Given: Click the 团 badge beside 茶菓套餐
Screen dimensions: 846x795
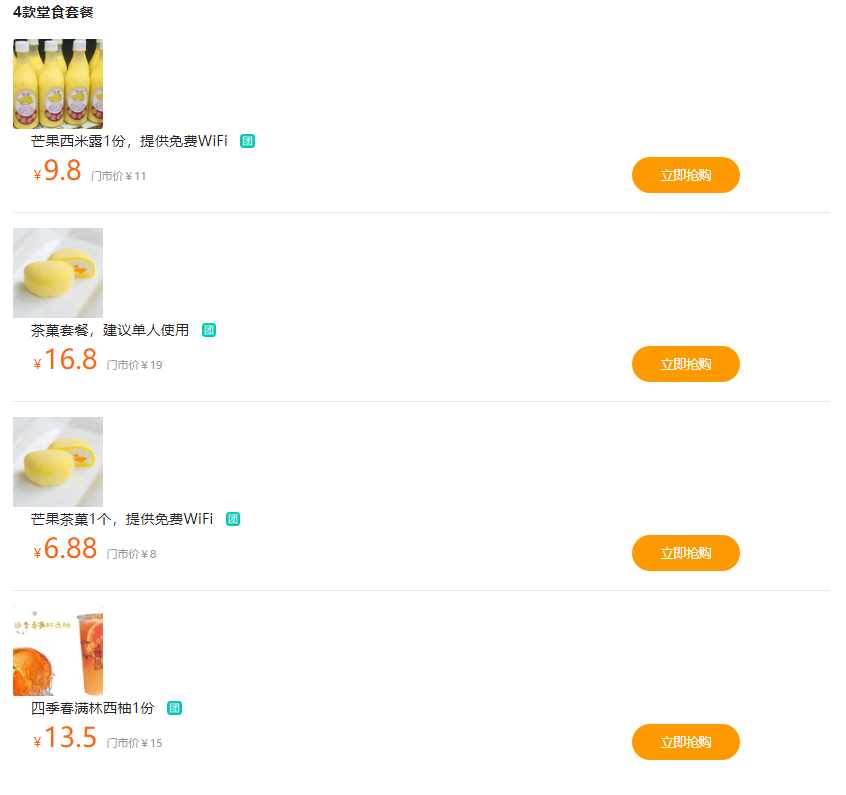Looking at the screenshot, I should point(209,330).
